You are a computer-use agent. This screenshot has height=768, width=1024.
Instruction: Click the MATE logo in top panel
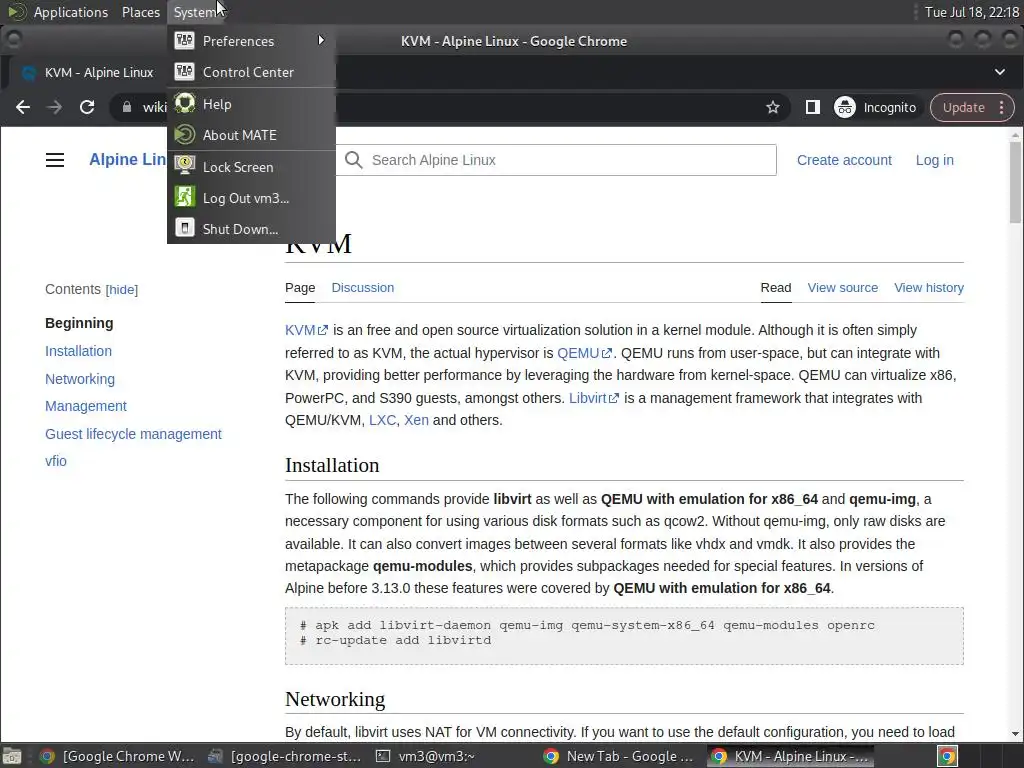pos(17,12)
